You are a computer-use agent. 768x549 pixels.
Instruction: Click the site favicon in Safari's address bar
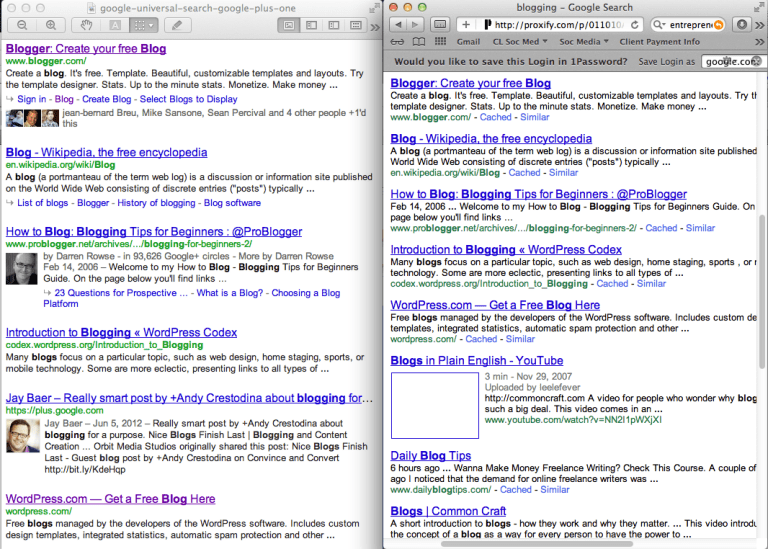pyautogui.click(x=487, y=24)
